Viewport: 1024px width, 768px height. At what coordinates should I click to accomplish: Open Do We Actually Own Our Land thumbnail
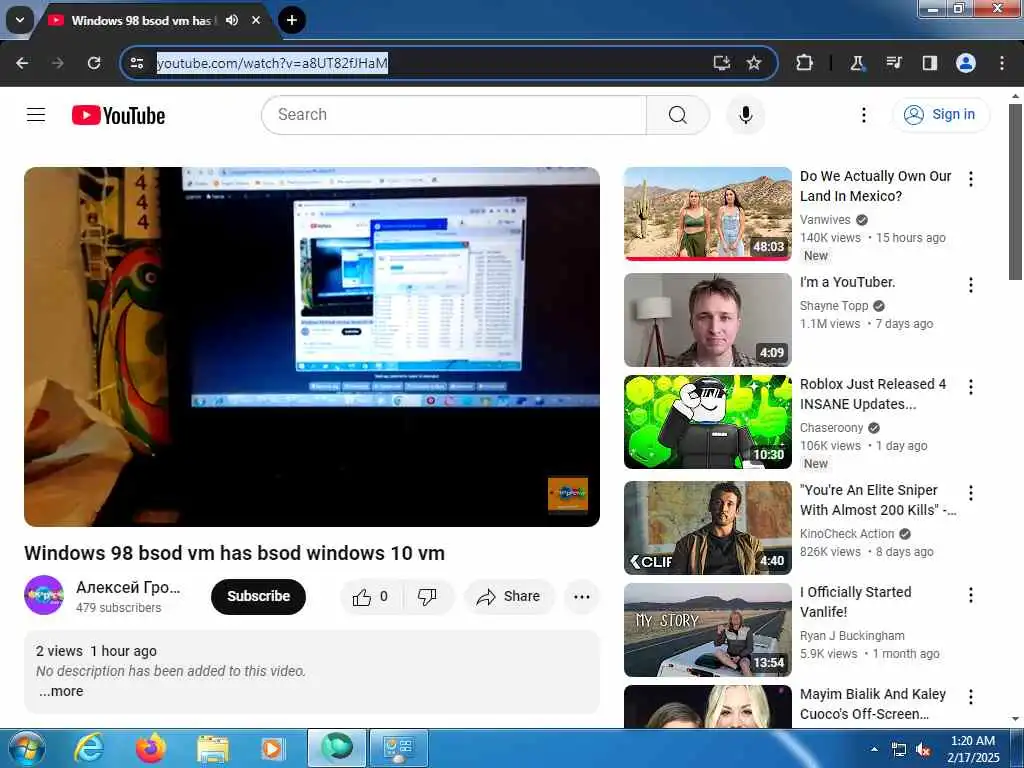pos(708,214)
